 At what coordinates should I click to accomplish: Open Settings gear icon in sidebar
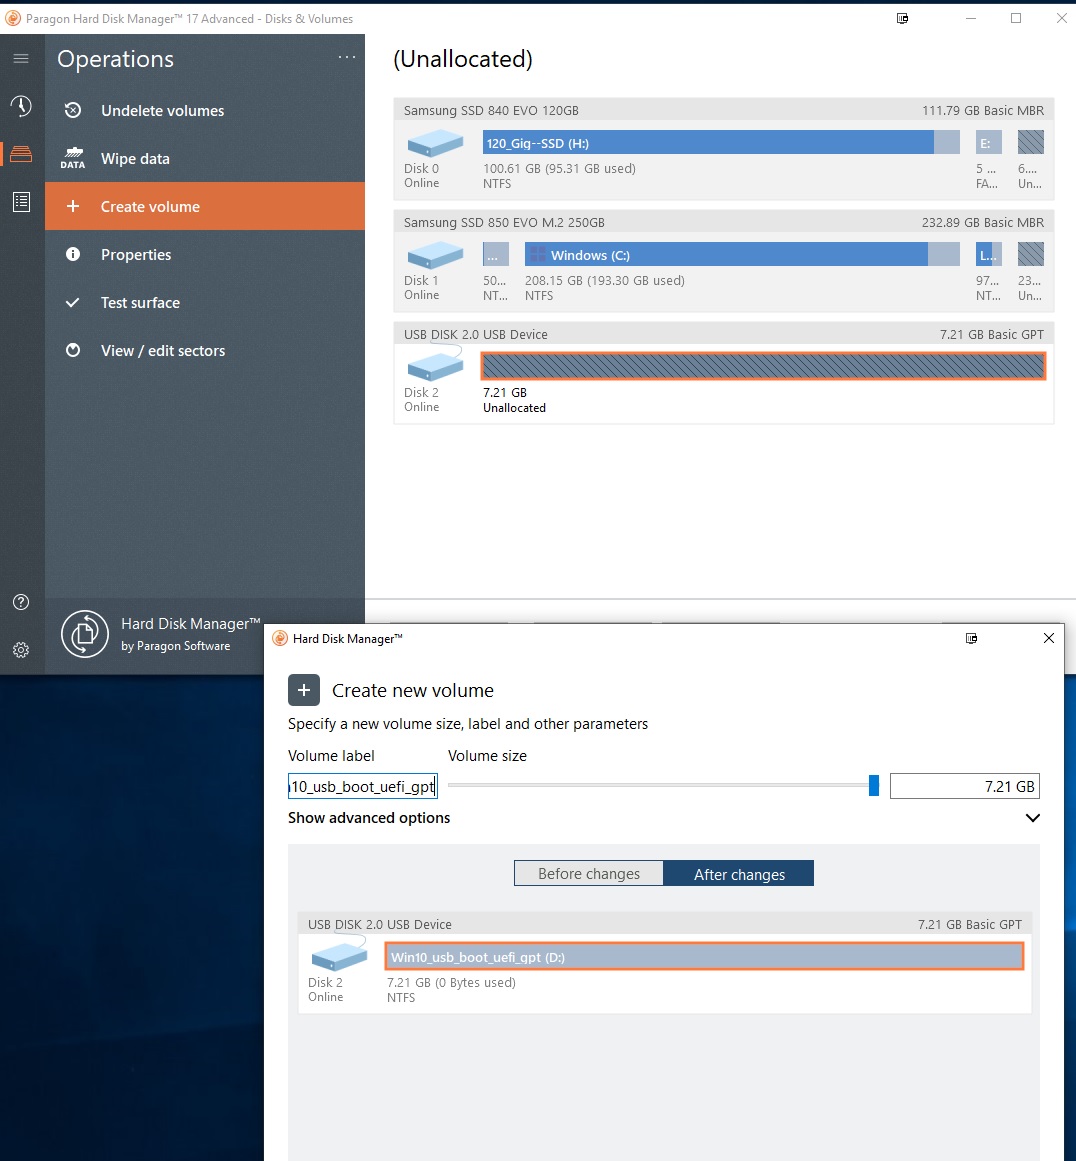coord(21,649)
